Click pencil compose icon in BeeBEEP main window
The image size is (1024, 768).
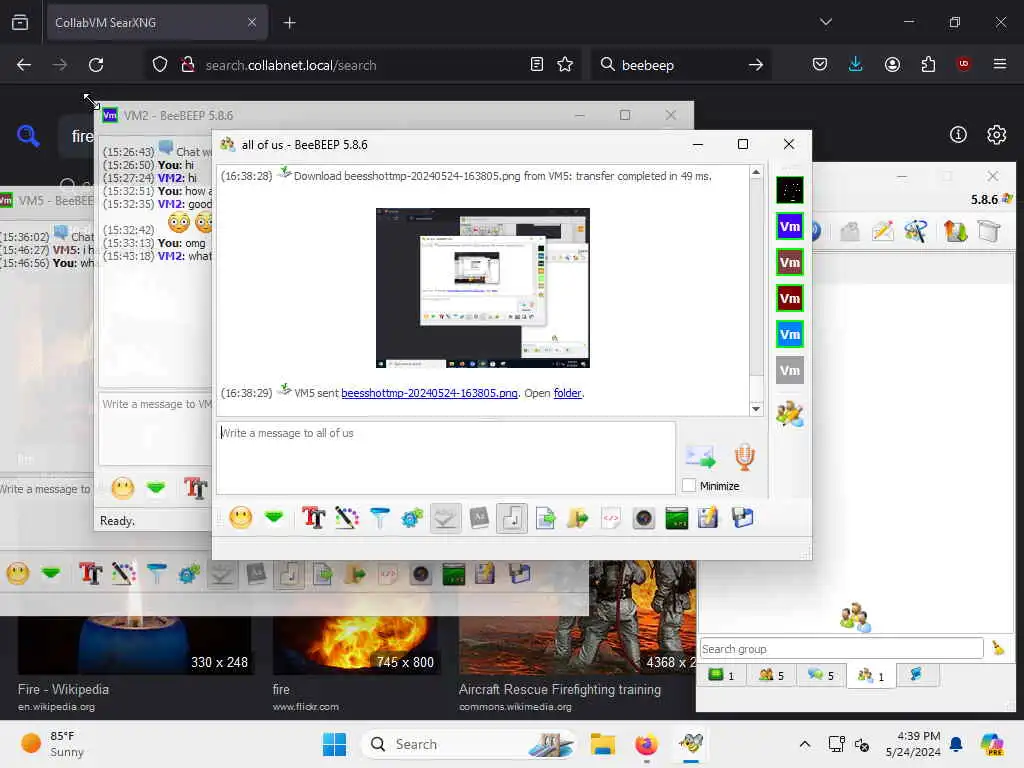point(882,231)
